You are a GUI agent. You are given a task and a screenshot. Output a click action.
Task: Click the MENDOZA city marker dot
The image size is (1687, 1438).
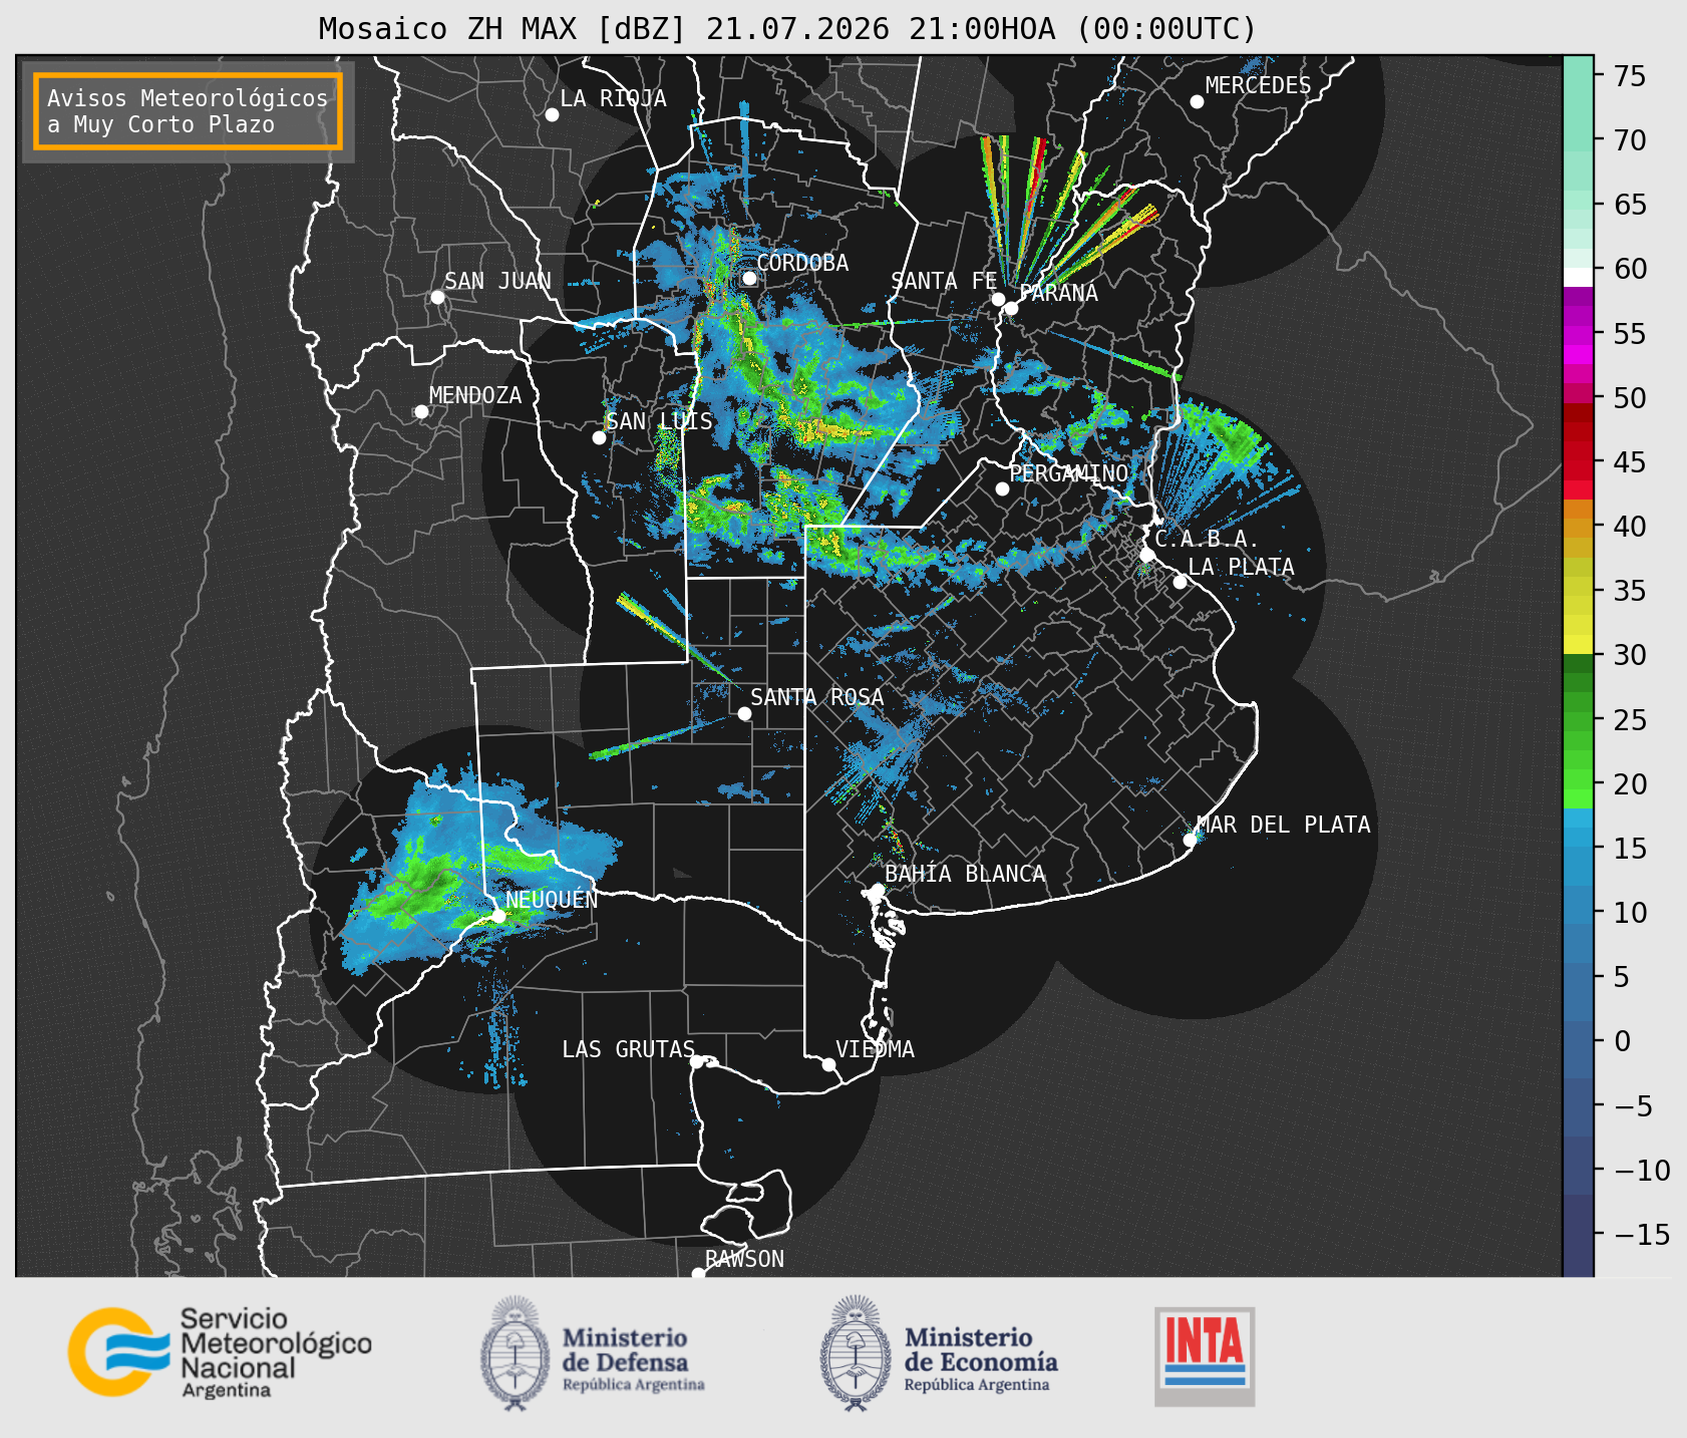point(421,411)
